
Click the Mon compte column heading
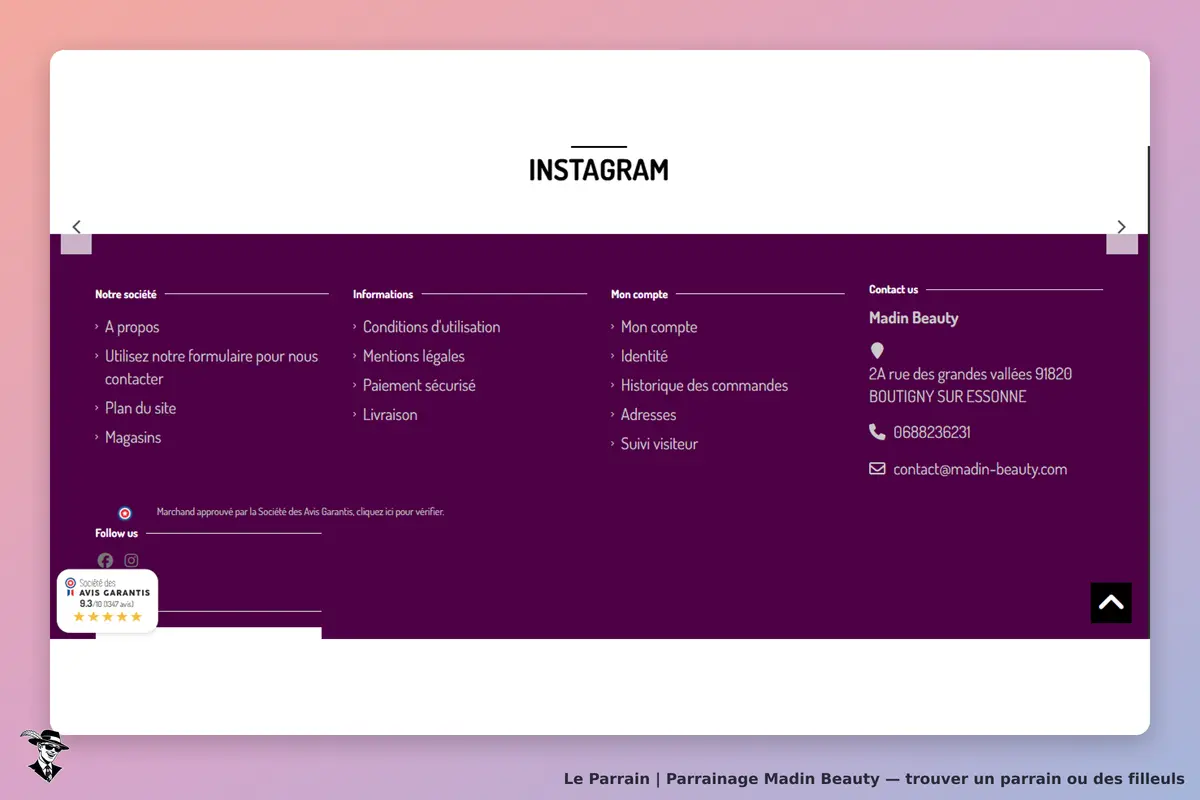click(639, 294)
